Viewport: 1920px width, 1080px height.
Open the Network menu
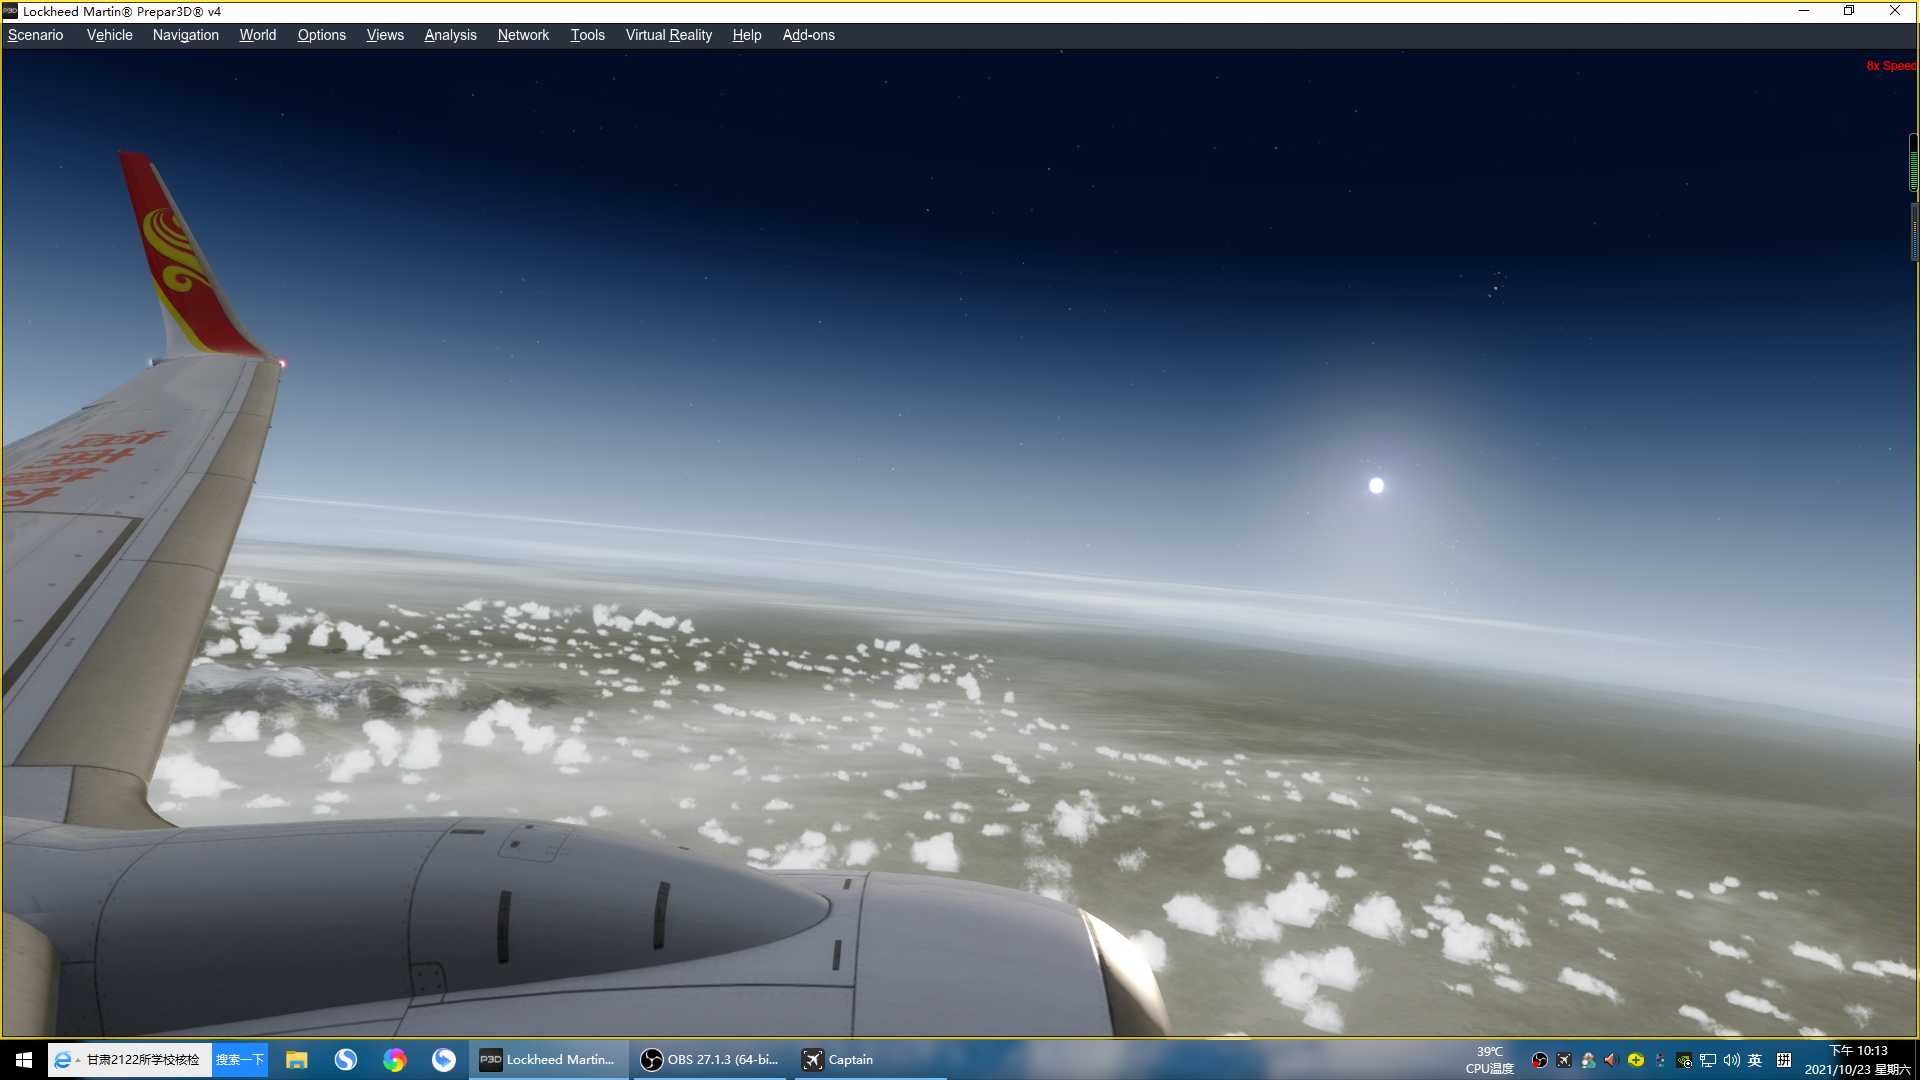[x=523, y=35]
